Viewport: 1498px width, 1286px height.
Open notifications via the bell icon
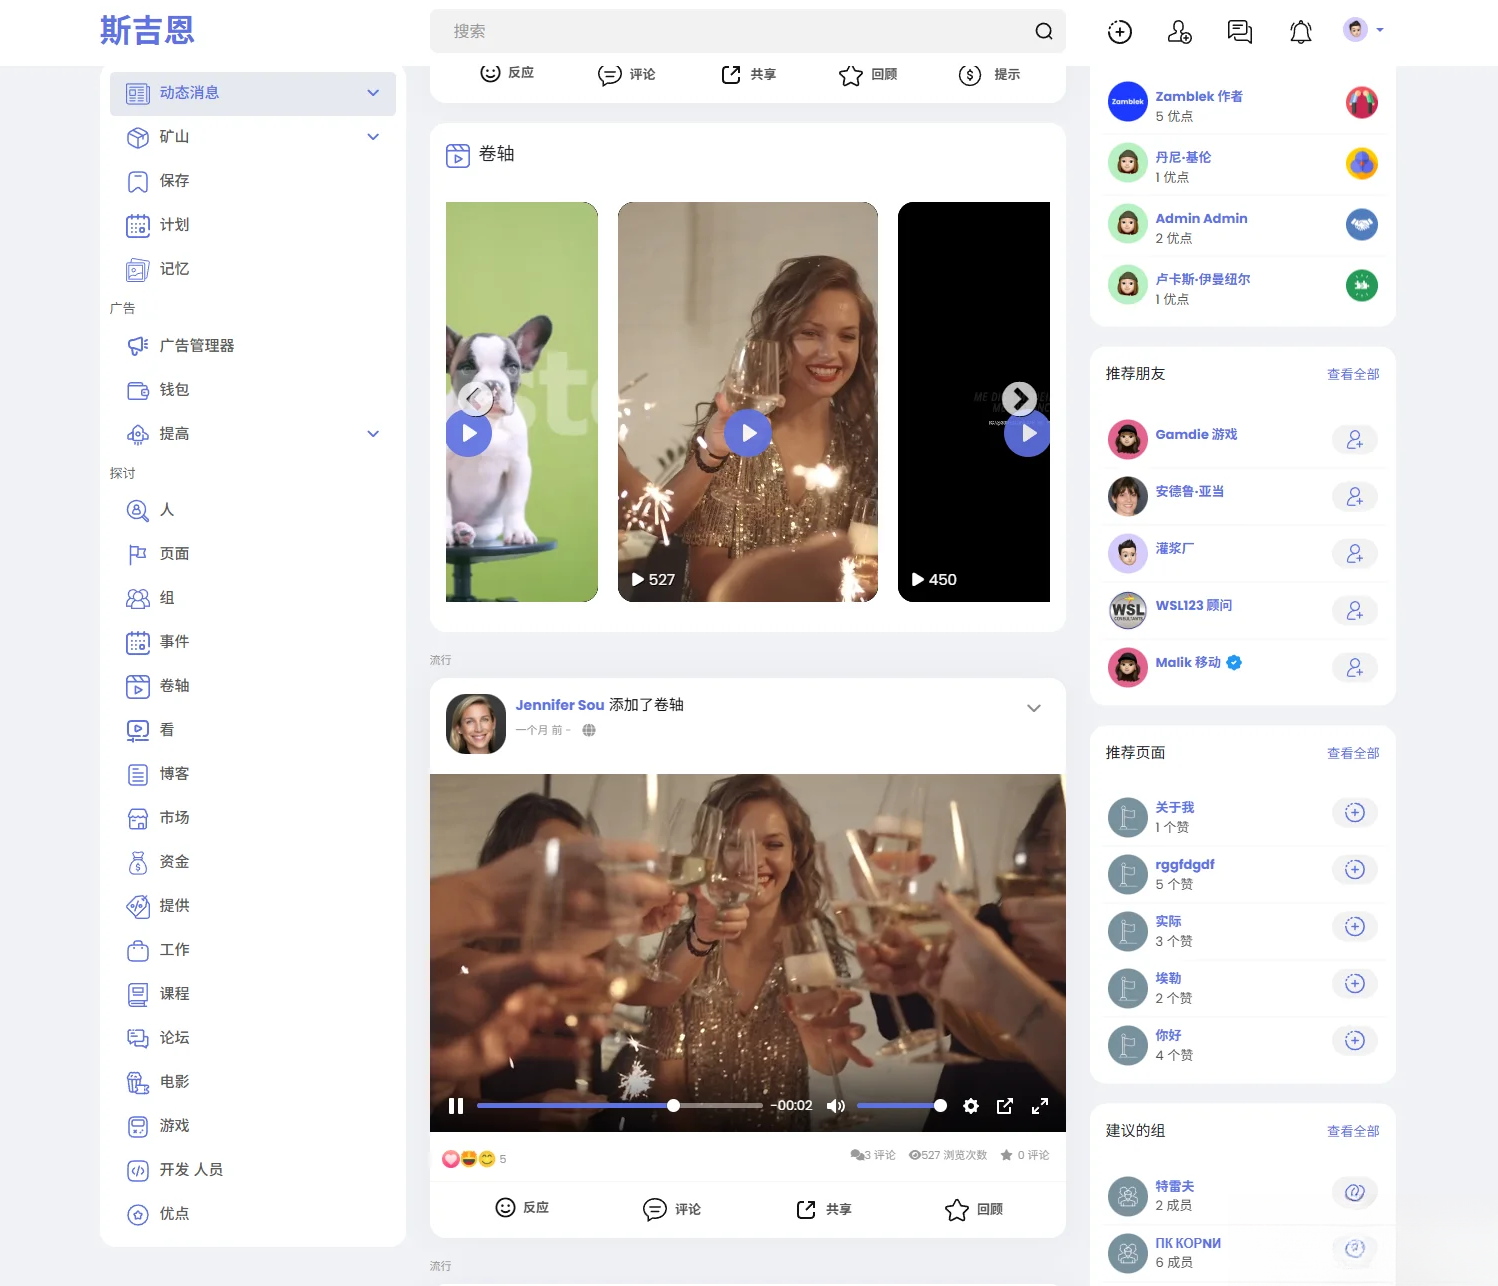tap(1300, 31)
